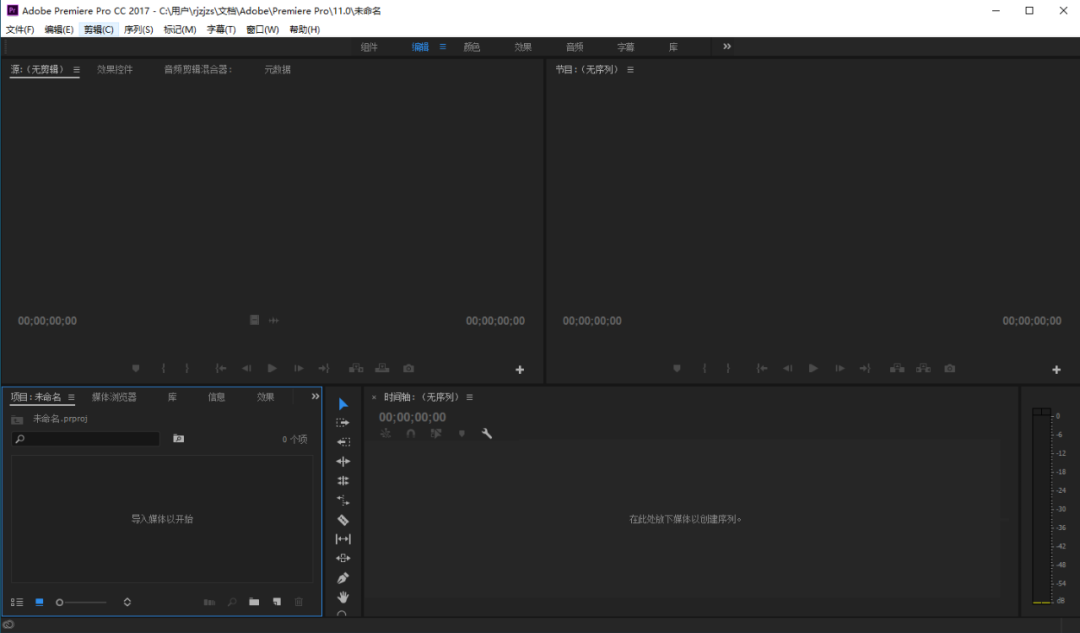Click New Item icon in Project panel
The image size is (1080, 633).
point(277,602)
